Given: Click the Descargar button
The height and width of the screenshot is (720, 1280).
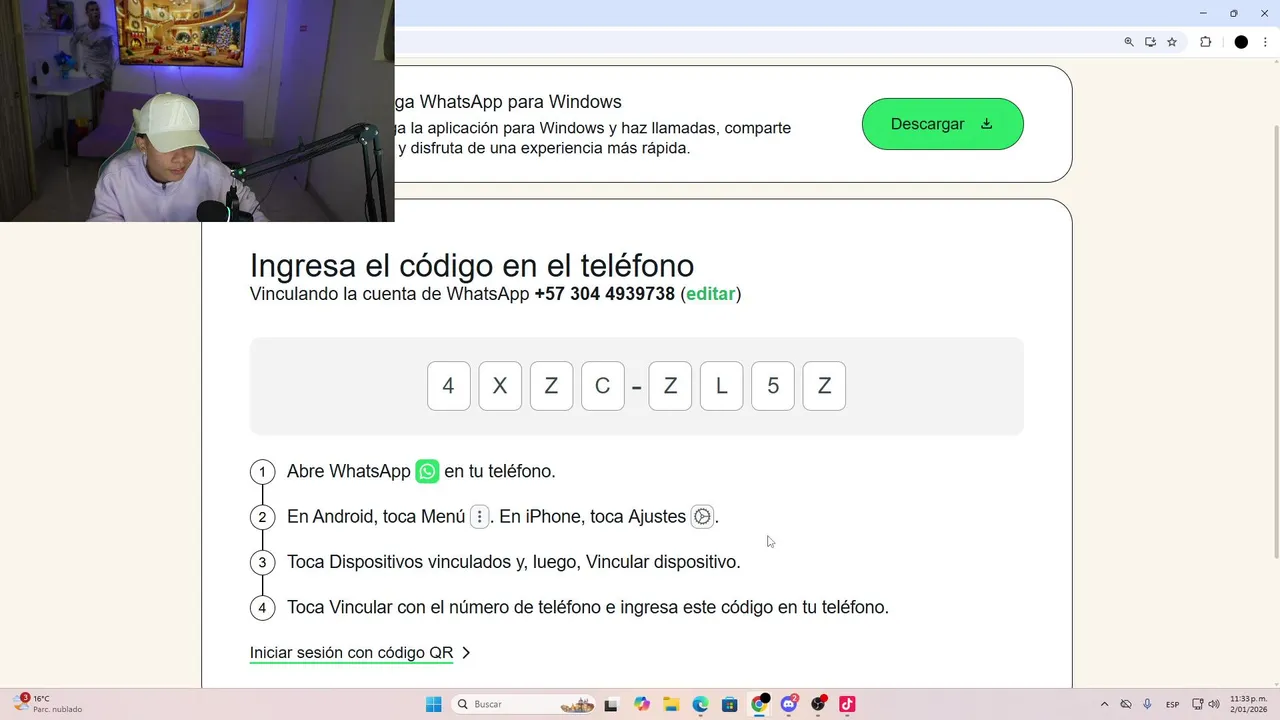Looking at the screenshot, I should 942,124.
